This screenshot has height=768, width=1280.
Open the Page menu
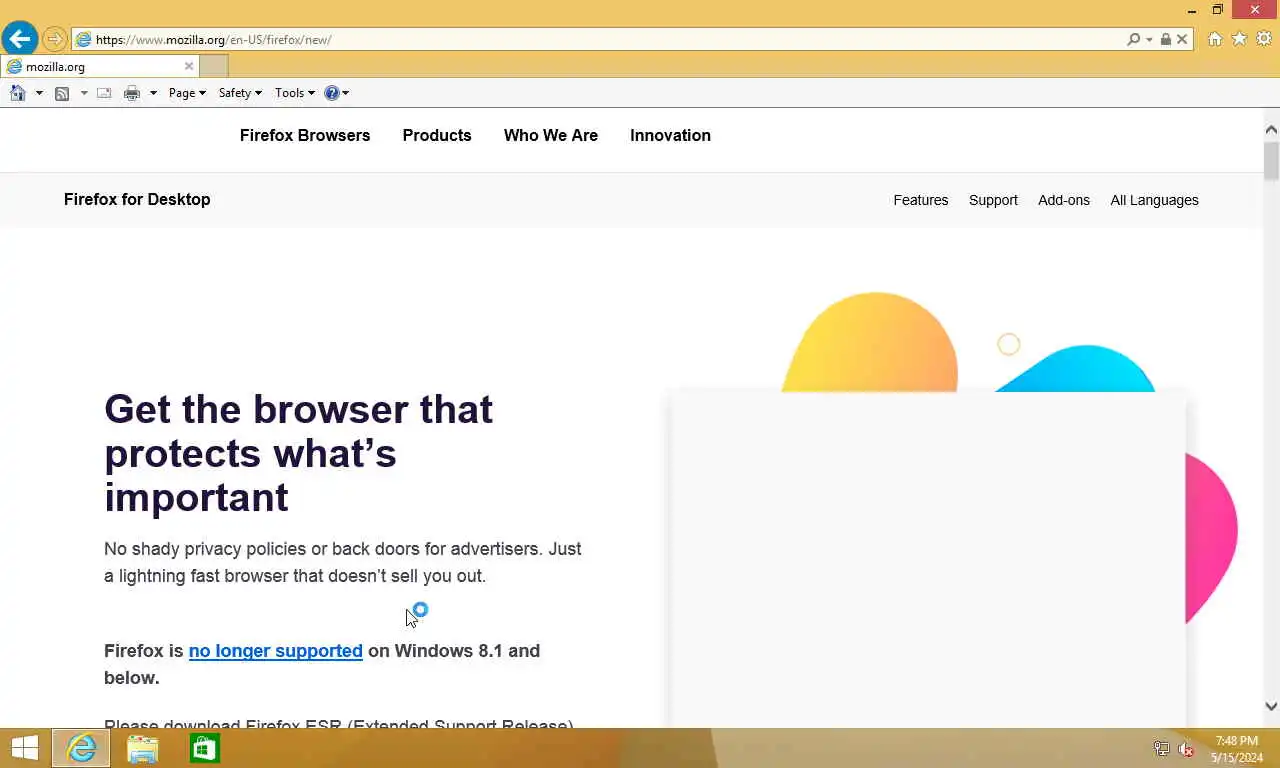[187, 93]
